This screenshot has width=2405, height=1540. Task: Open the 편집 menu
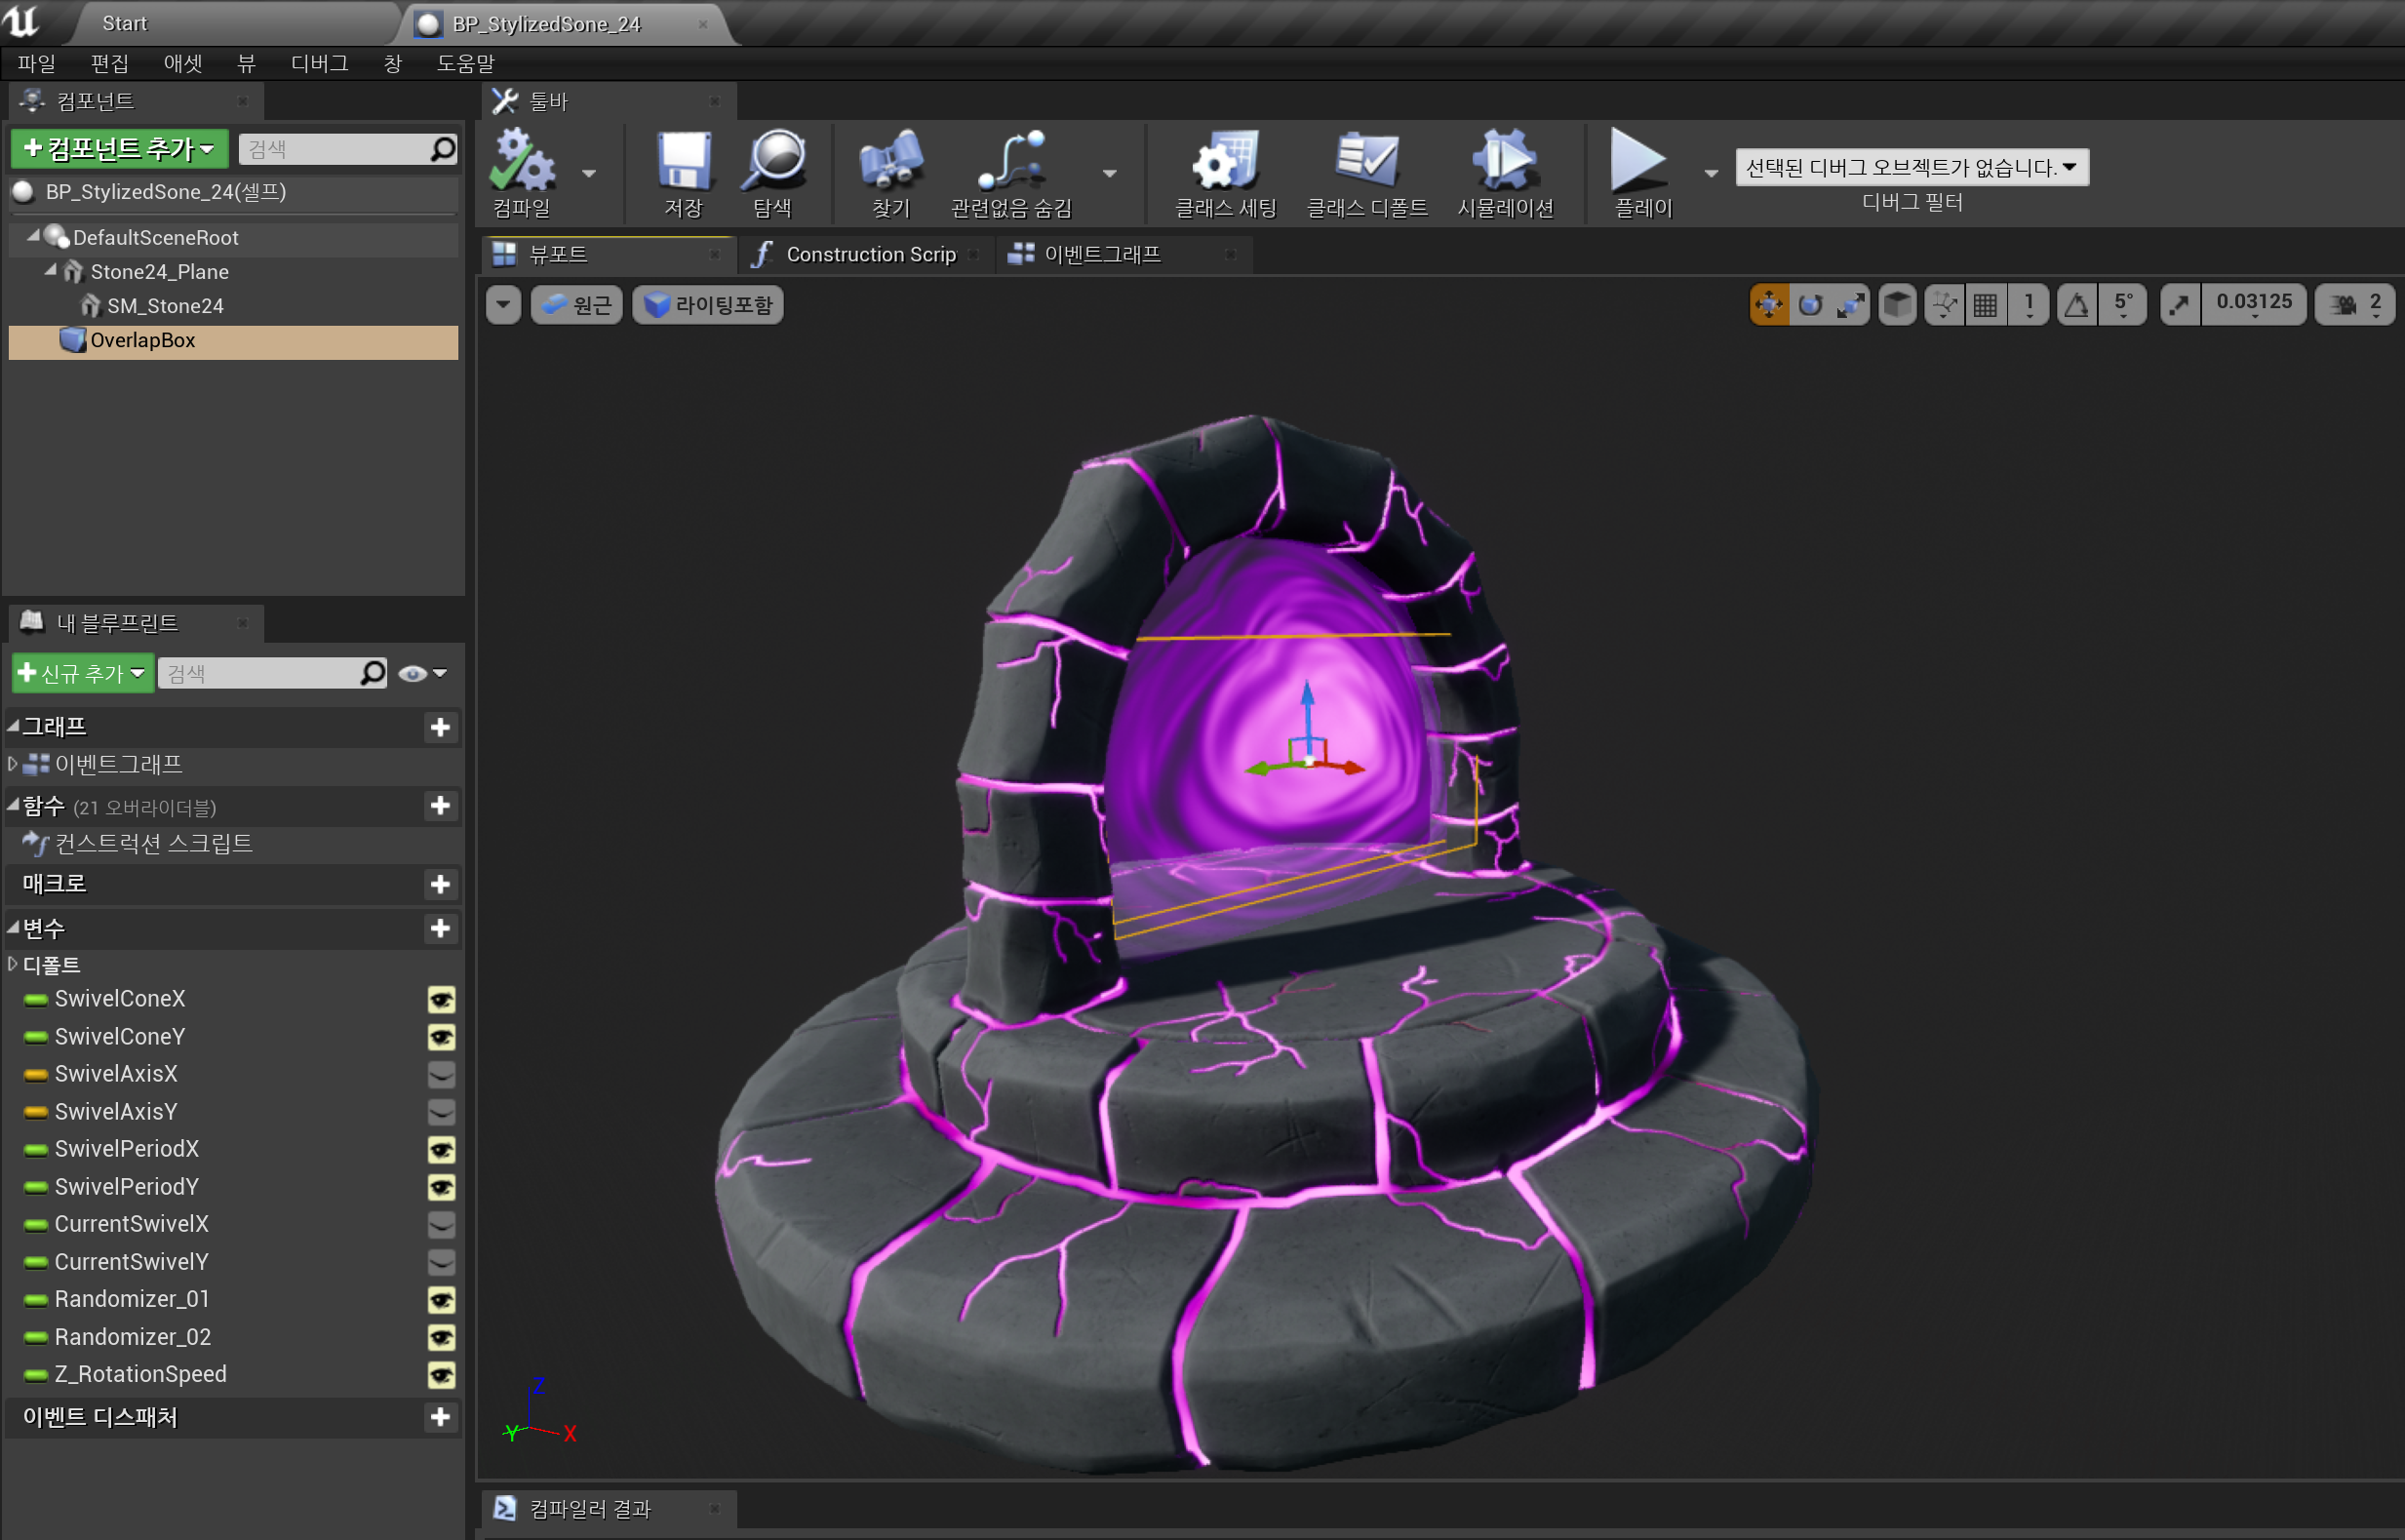(109, 63)
